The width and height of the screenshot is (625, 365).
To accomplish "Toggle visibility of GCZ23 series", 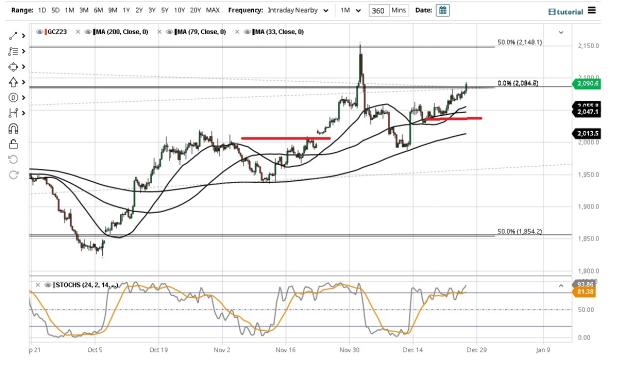I will tap(39, 32).
